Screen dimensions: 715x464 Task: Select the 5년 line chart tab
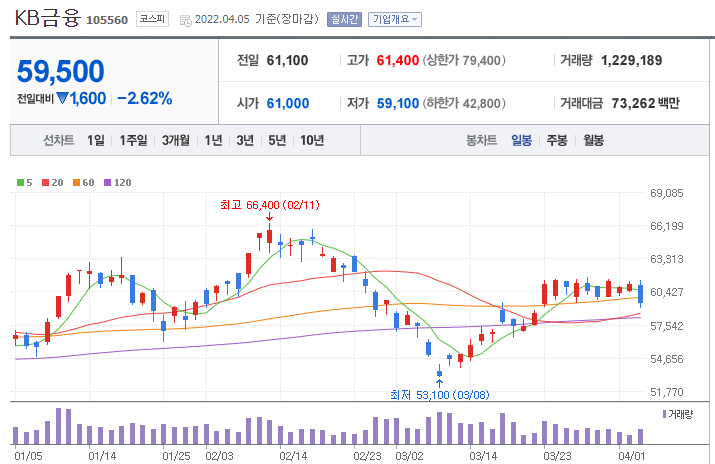click(x=277, y=140)
